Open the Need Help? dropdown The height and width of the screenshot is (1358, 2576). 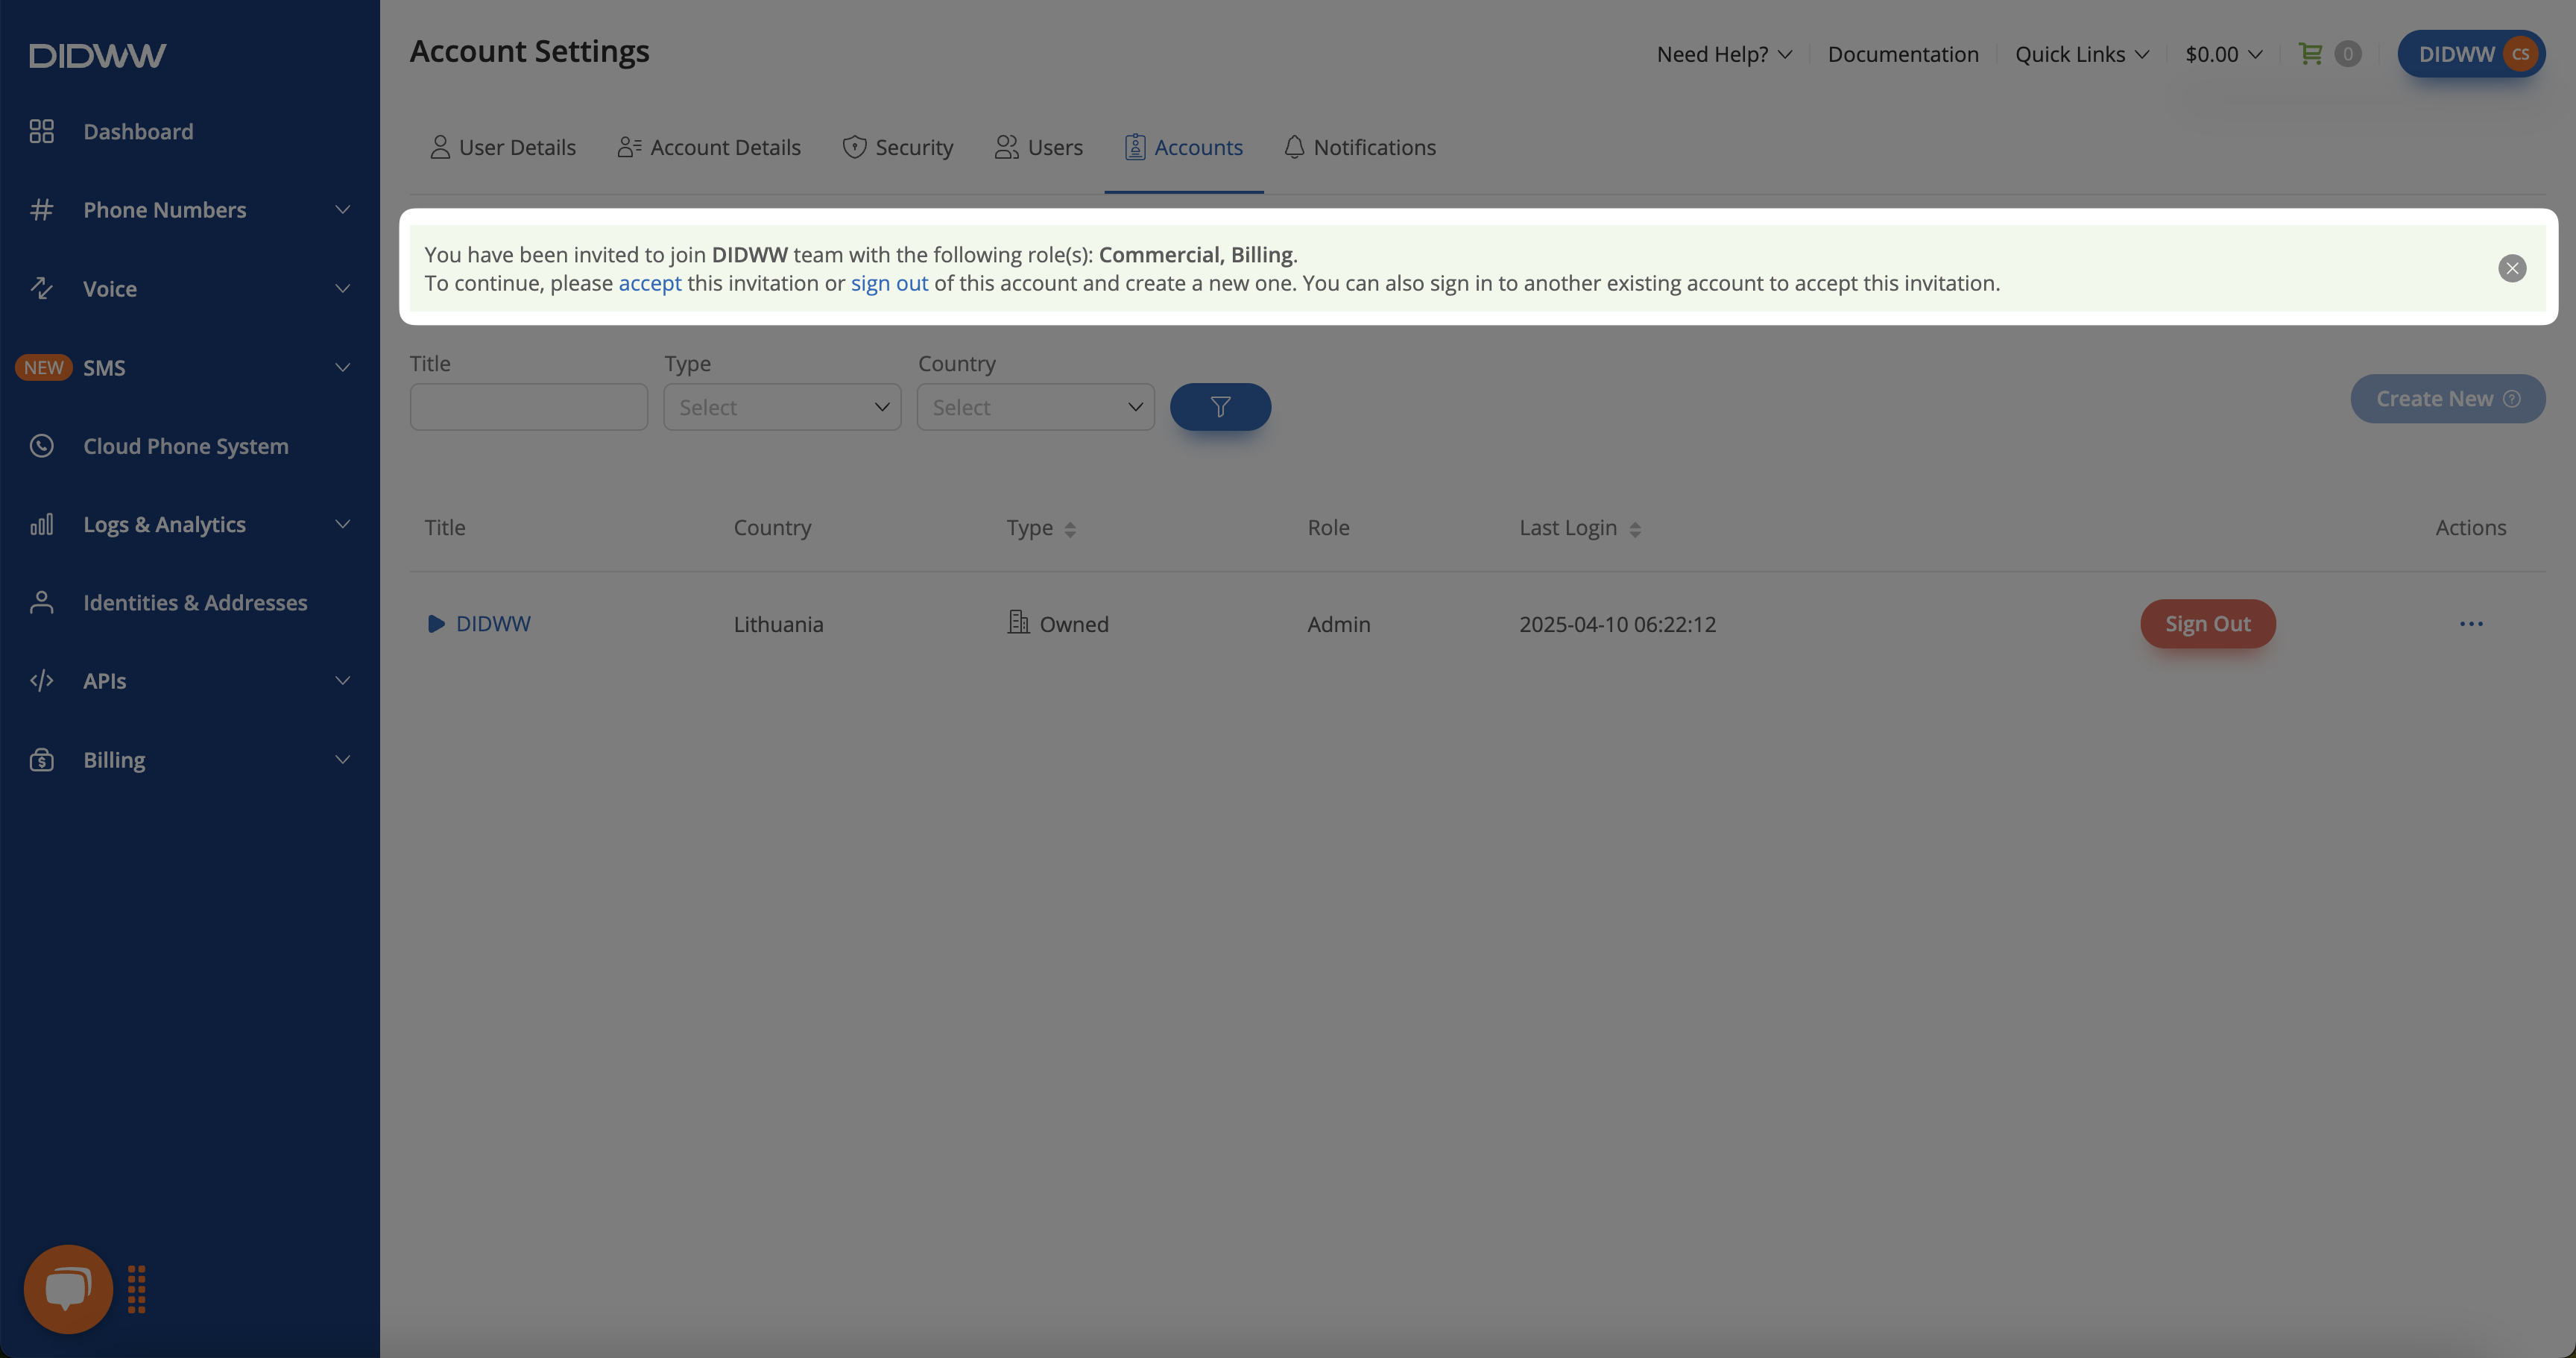[x=1724, y=54]
